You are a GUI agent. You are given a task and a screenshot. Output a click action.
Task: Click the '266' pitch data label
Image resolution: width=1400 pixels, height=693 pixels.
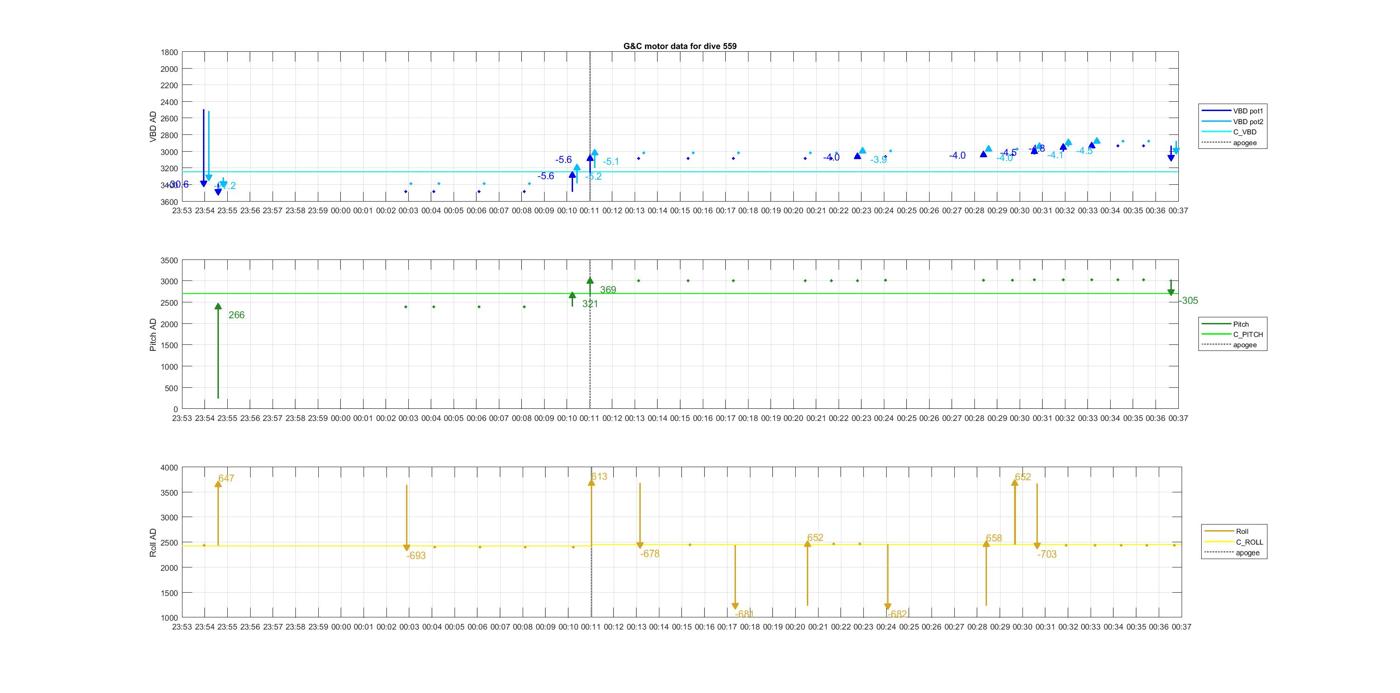pos(236,315)
